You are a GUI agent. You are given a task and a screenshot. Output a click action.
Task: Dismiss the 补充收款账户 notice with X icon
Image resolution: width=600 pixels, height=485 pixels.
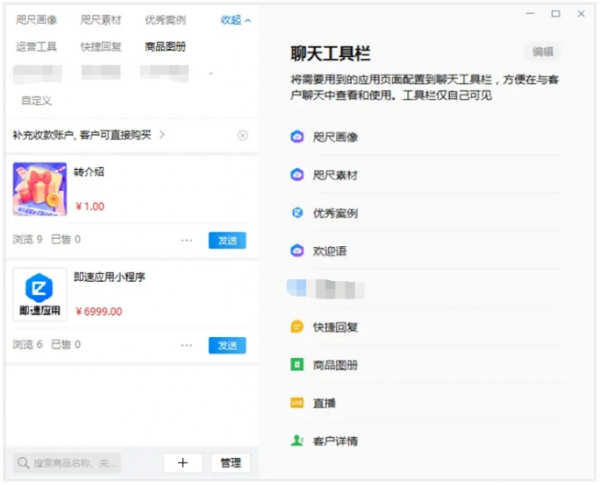pos(243,135)
